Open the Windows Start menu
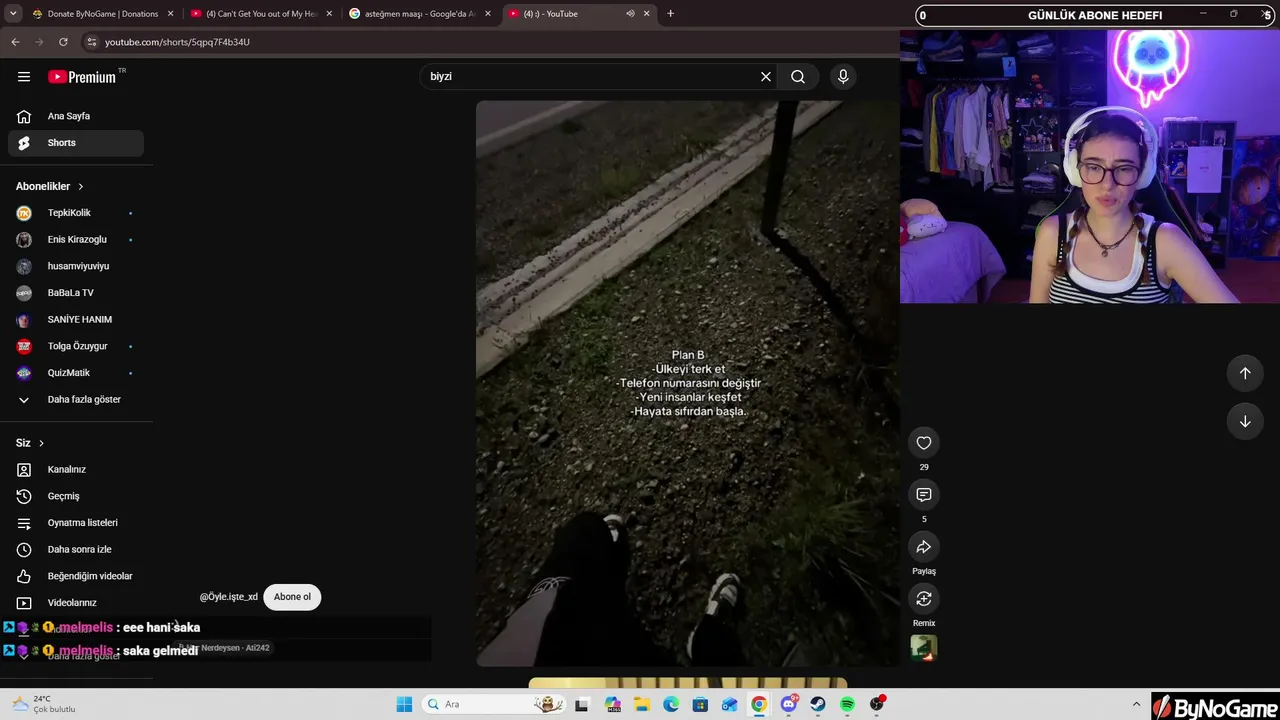Screen dimensions: 1280x720 pos(404,704)
